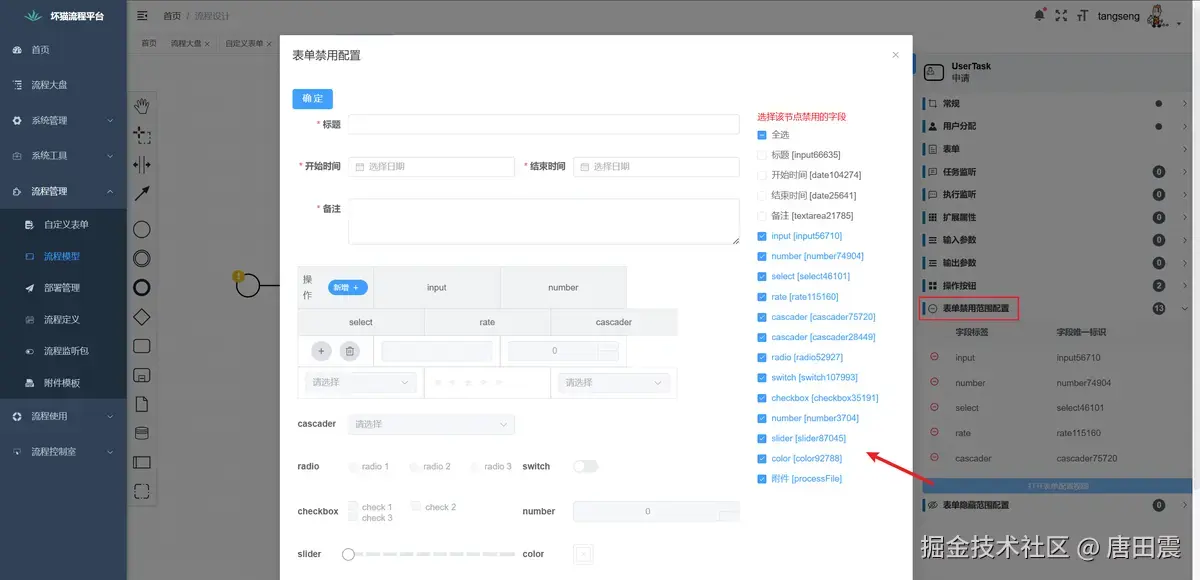
Task: Click the trash delete button in table row
Action: coord(349,351)
